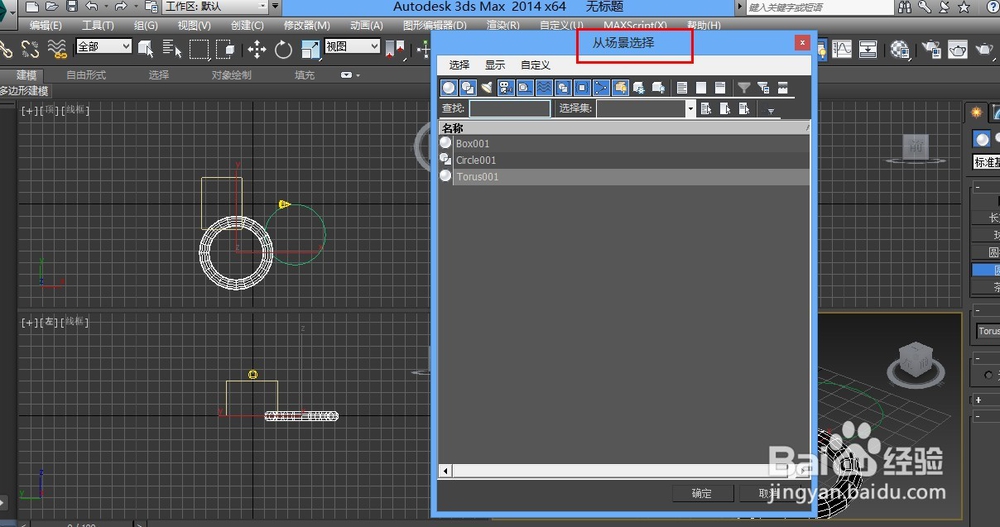
Task: Open 修改器(M) main menu
Action: point(307,26)
